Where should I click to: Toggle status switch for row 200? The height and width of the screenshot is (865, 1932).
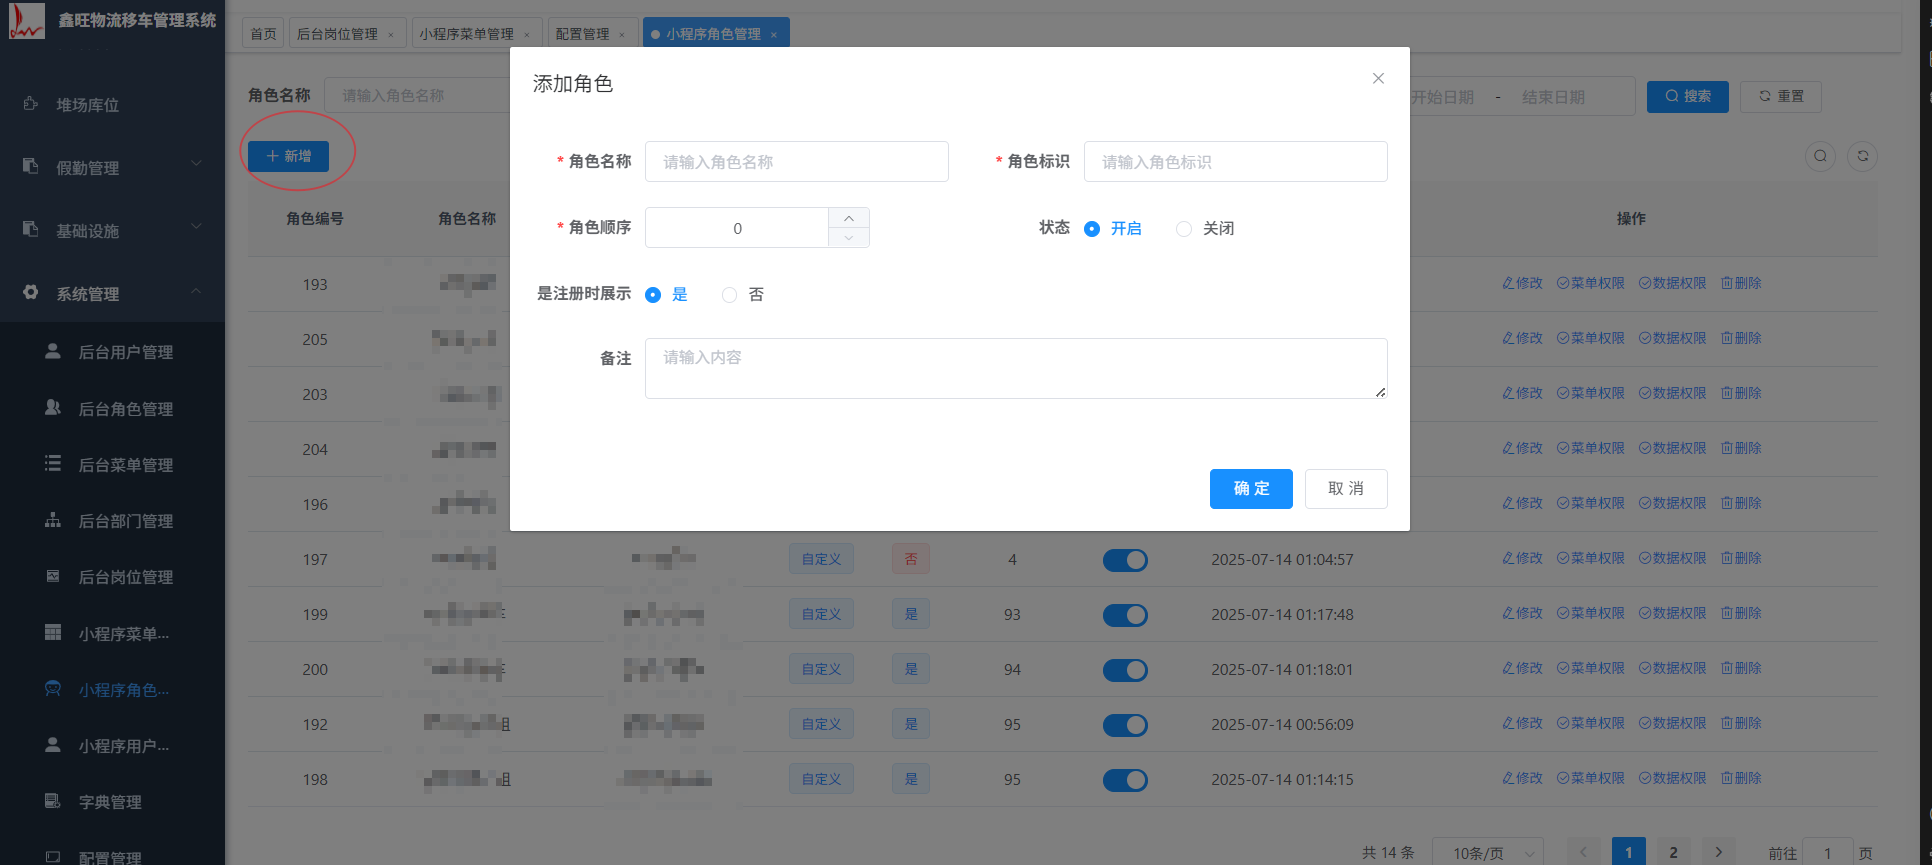point(1125,670)
